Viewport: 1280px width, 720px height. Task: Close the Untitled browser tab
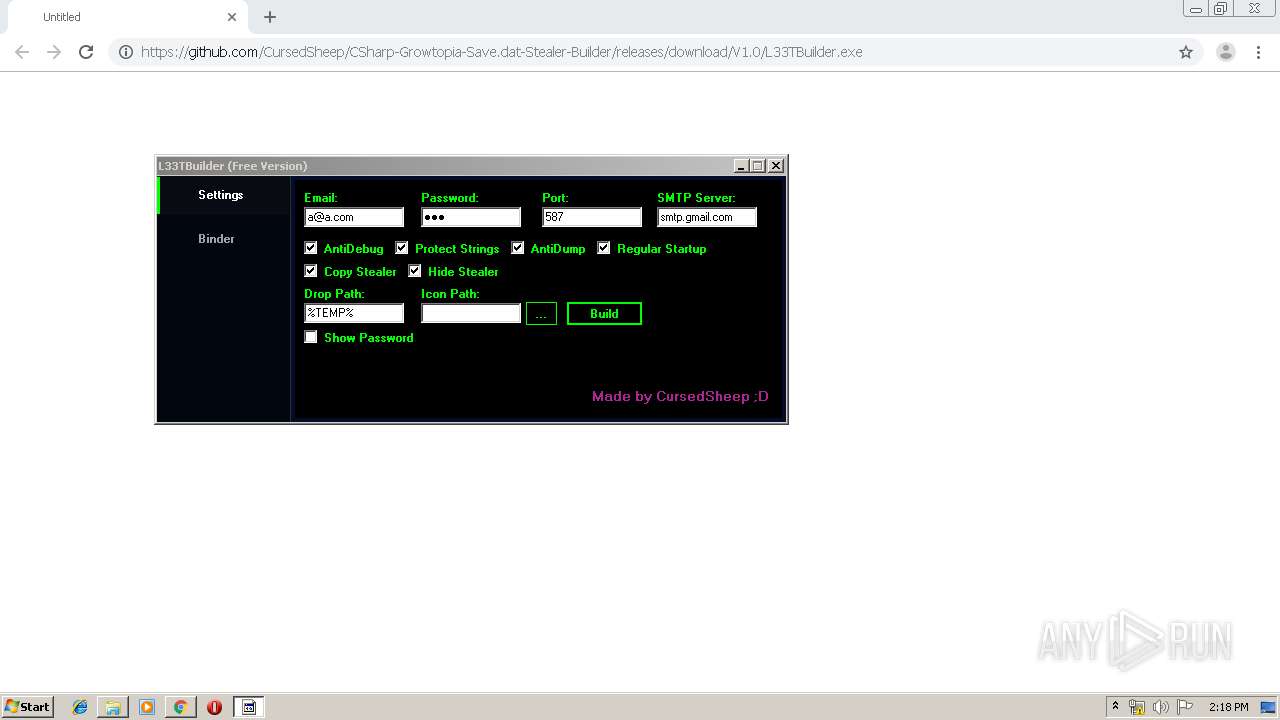click(x=232, y=17)
